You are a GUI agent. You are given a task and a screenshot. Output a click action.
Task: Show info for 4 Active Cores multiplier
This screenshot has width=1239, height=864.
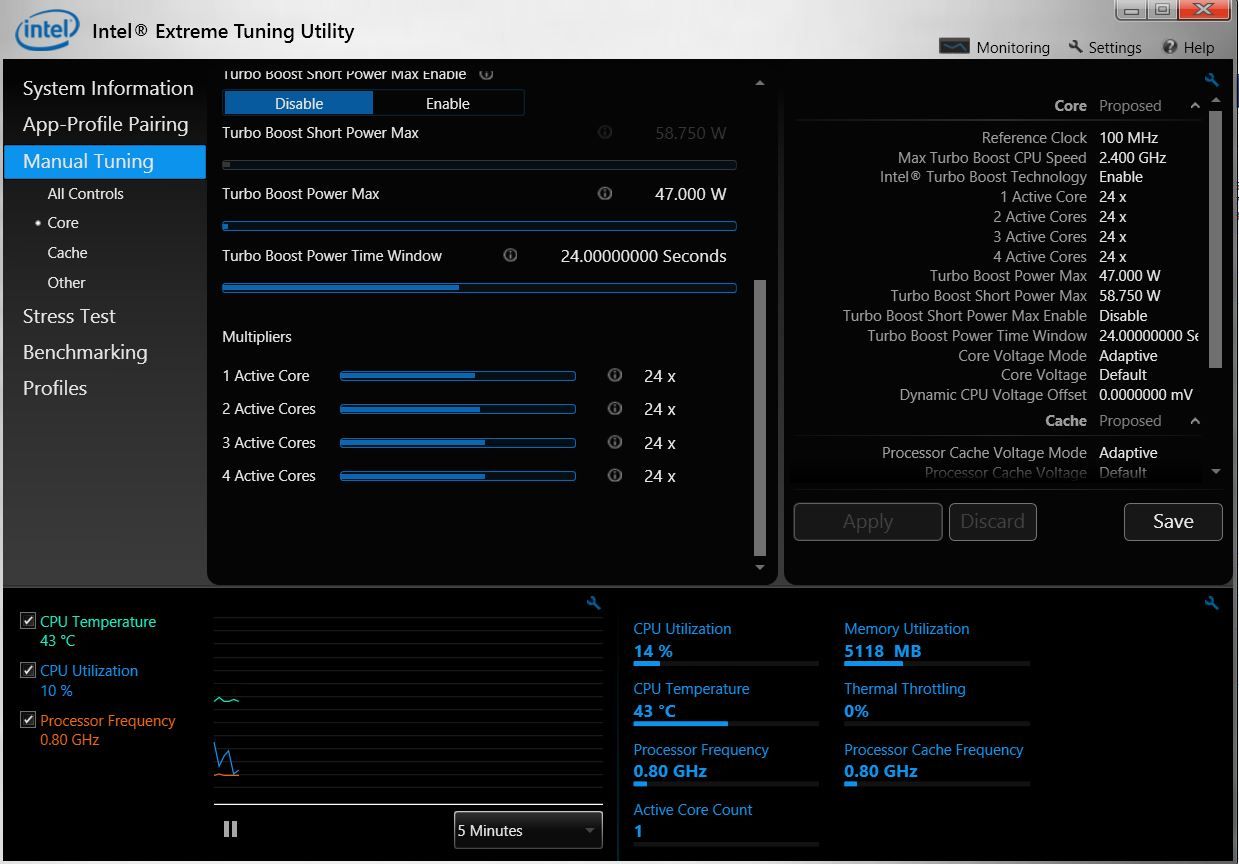click(615, 475)
